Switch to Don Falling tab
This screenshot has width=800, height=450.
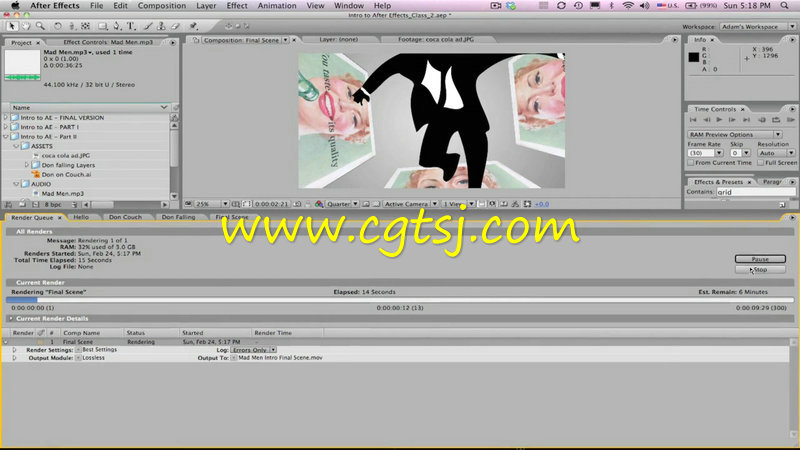[x=178, y=217]
